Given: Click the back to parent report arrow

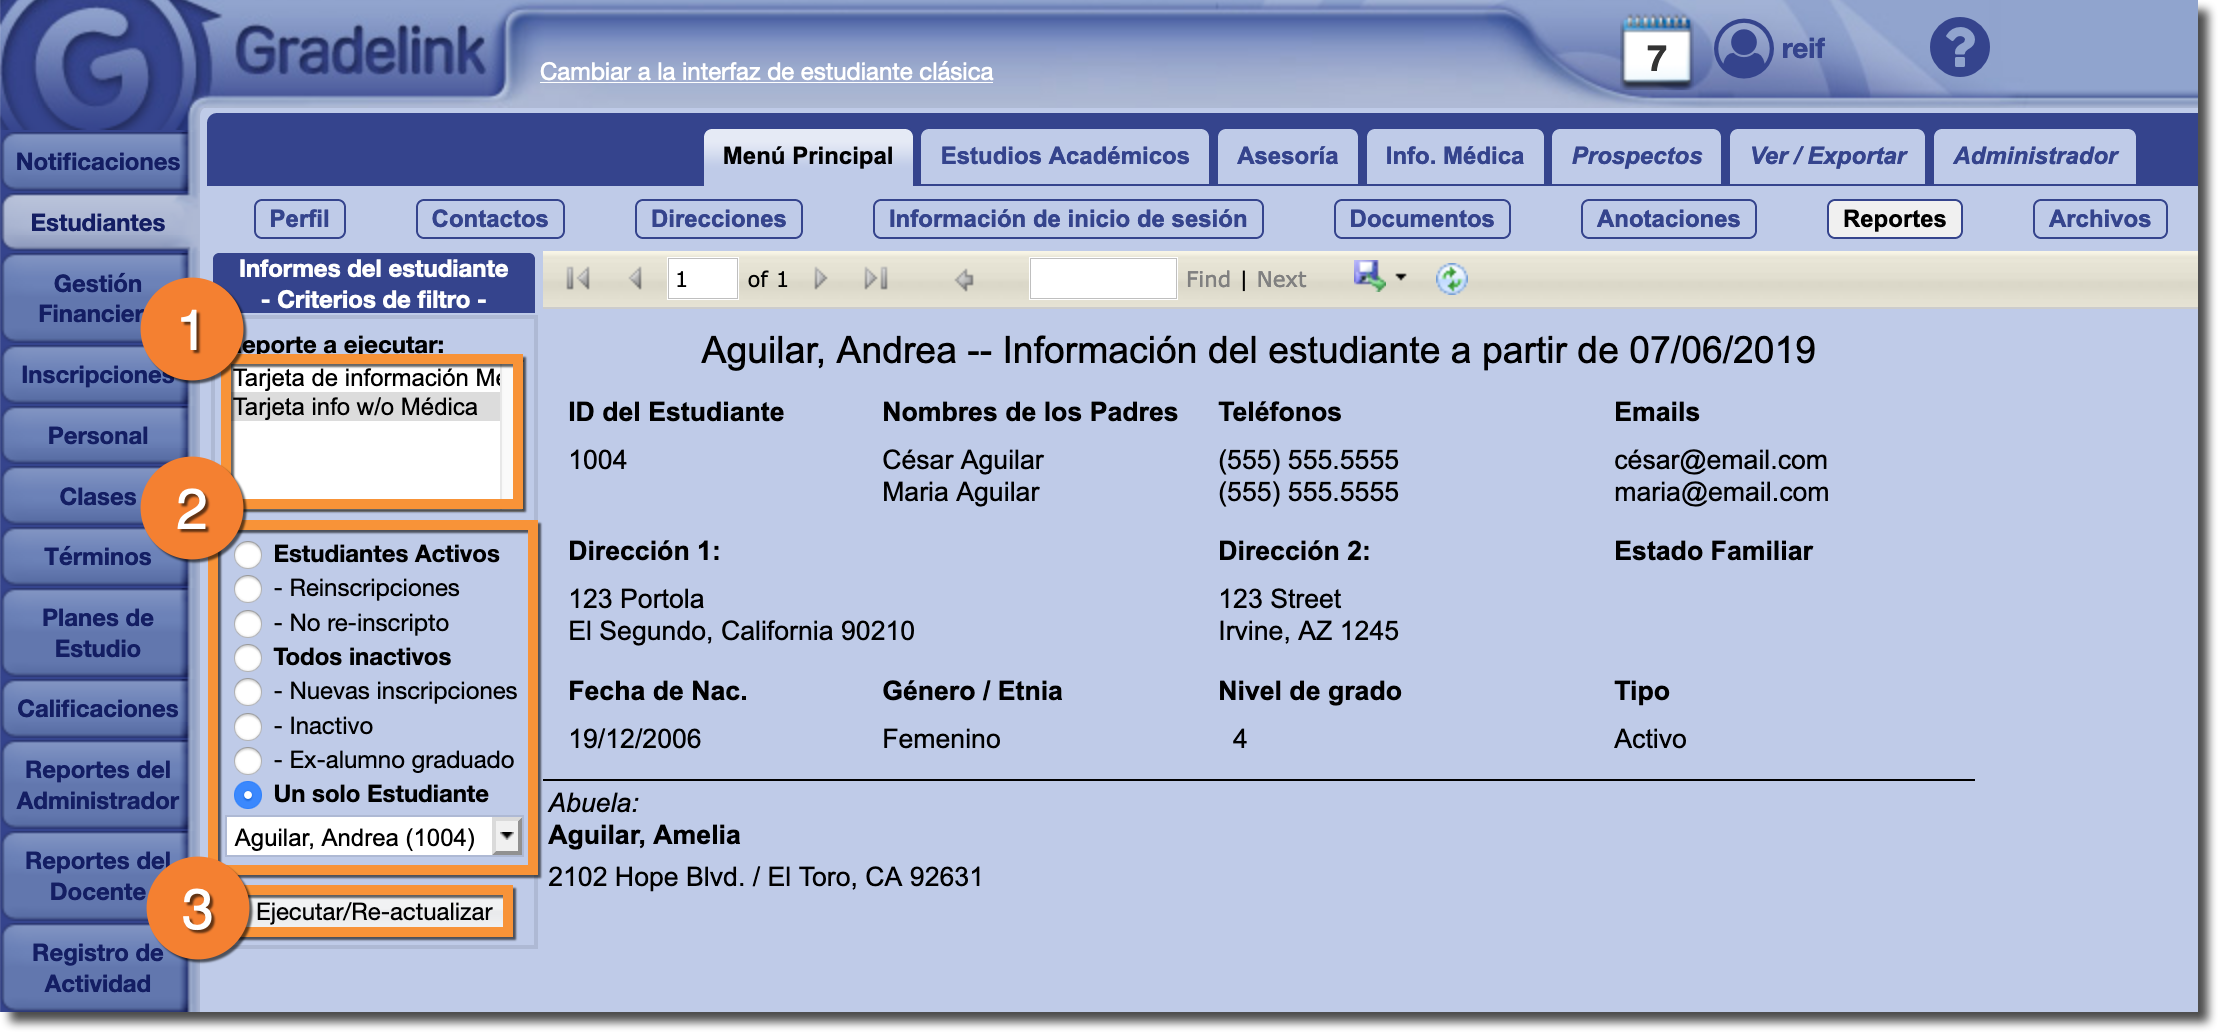Looking at the screenshot, I should click(964, 280).
